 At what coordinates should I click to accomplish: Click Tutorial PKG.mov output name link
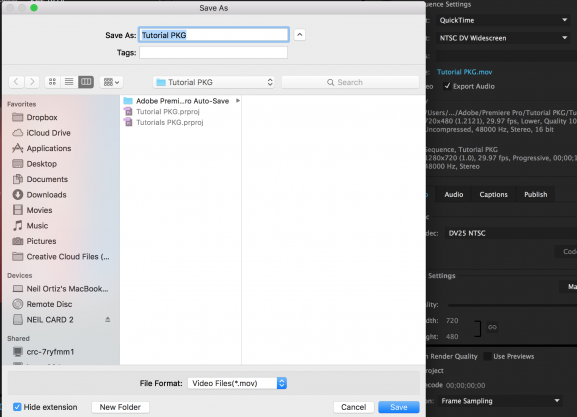[x=464, y=72]
